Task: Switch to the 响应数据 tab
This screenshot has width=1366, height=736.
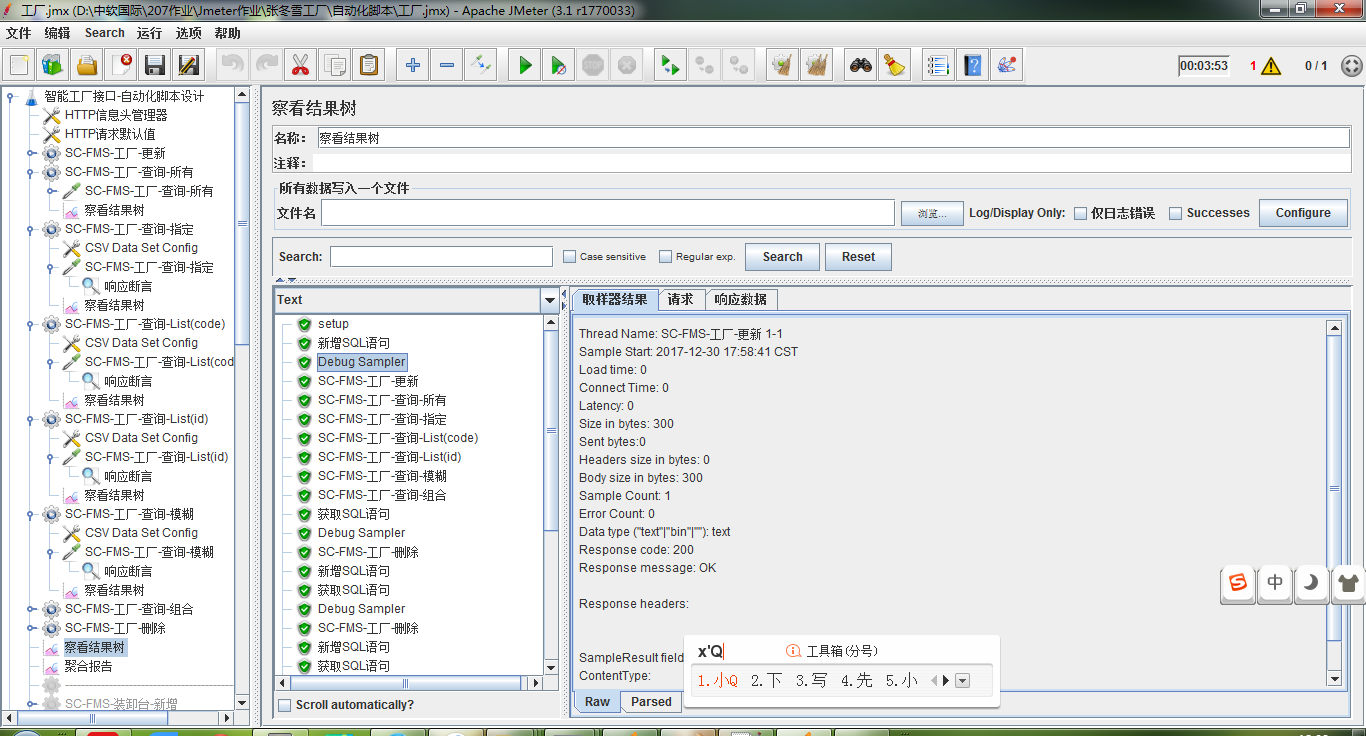Action: click(741, 300)
